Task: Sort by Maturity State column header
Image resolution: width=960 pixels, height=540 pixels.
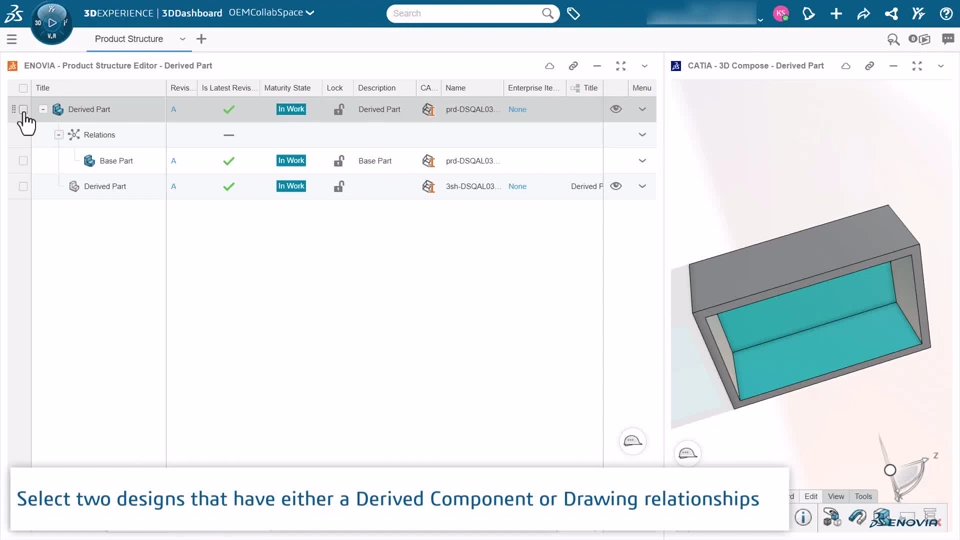Action: pyautogui.click(x=287, y=88)
